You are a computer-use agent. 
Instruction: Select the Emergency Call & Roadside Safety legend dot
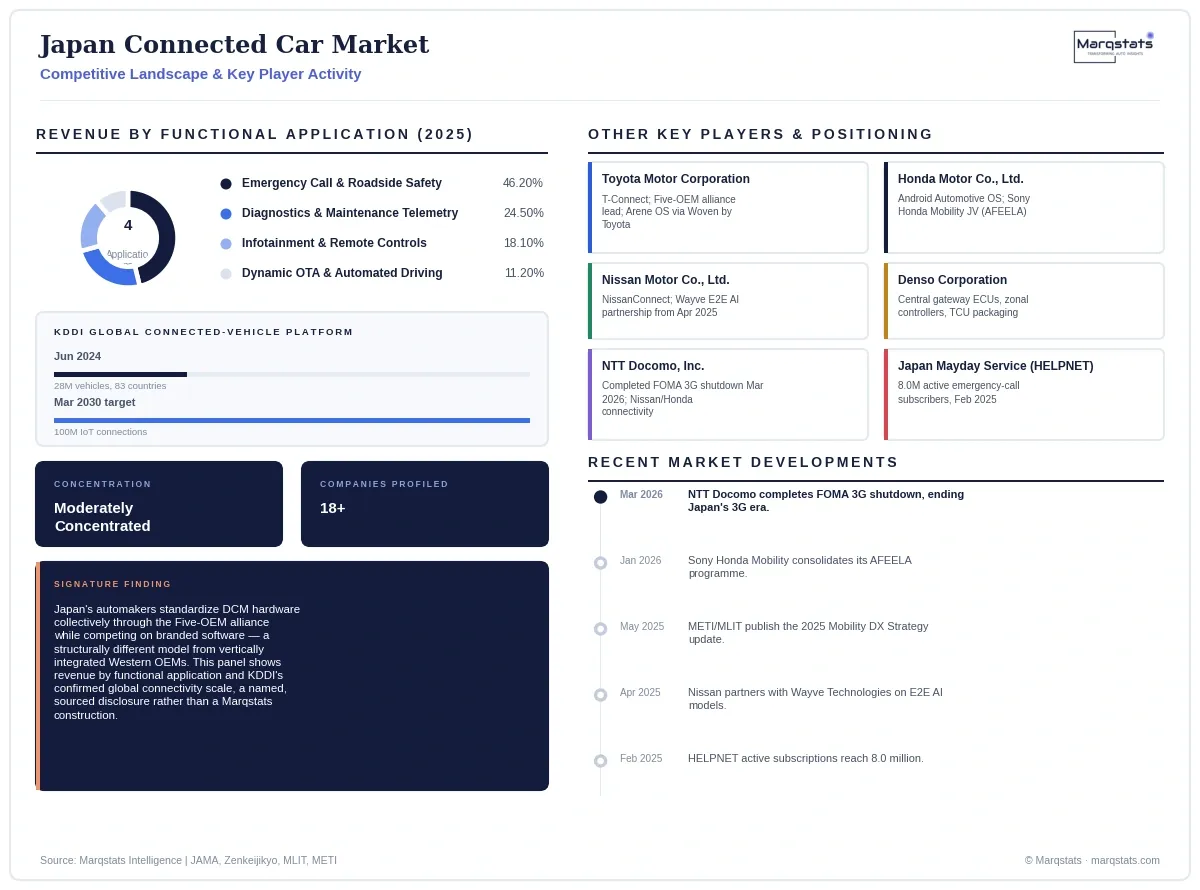[226, 184]
